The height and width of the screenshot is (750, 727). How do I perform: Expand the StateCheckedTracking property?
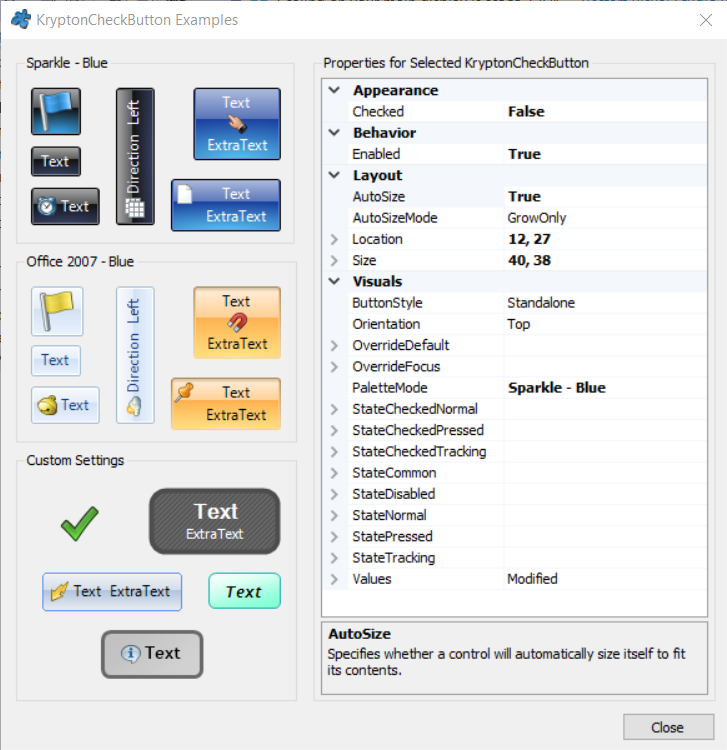(x=334, y=452)
